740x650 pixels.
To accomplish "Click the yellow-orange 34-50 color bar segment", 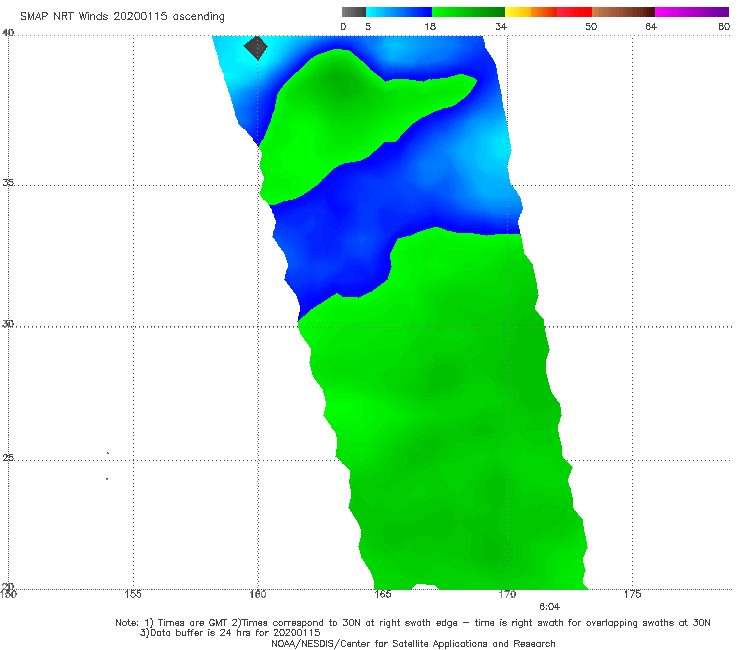I will [548, 12].
